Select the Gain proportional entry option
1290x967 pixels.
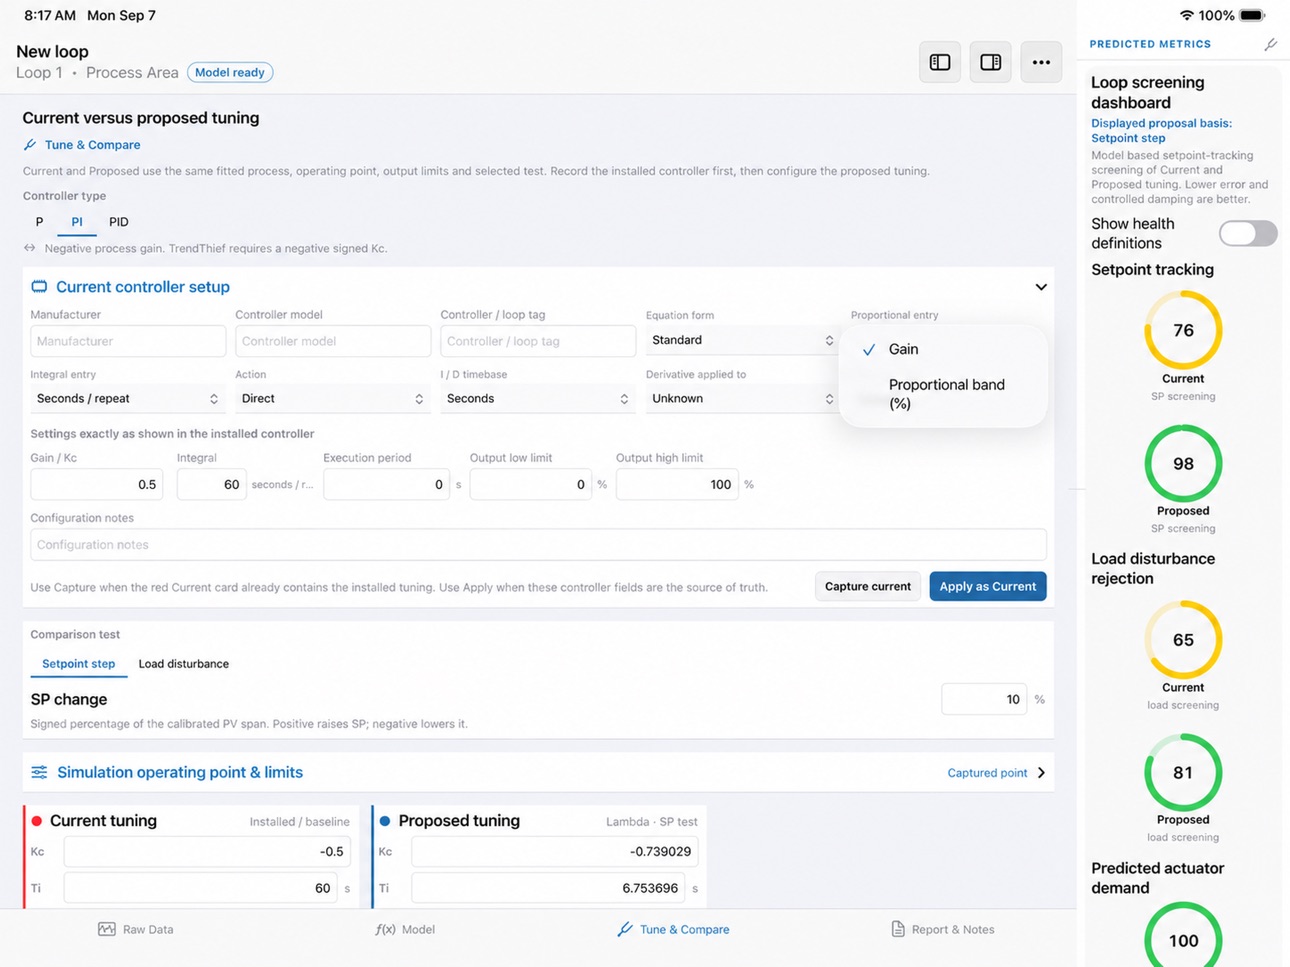(943, 349)
